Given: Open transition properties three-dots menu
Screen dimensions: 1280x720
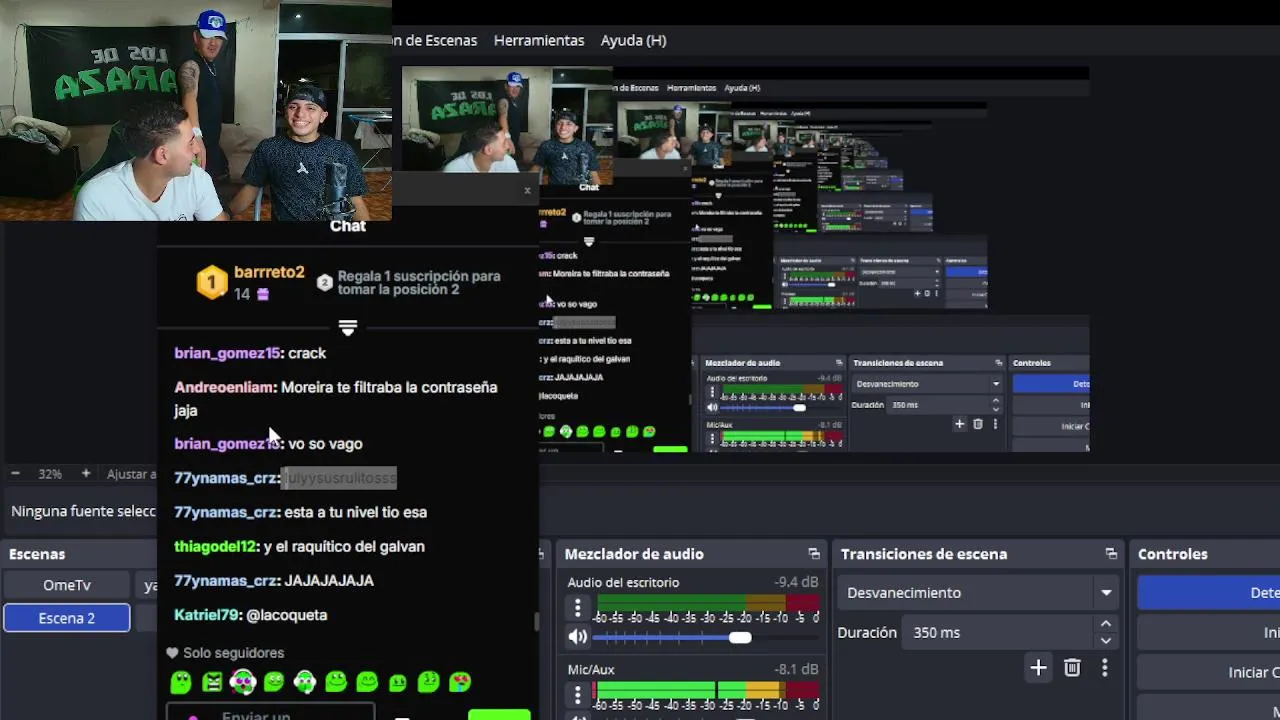Looking at the screenshot, I should point(1105,668).
